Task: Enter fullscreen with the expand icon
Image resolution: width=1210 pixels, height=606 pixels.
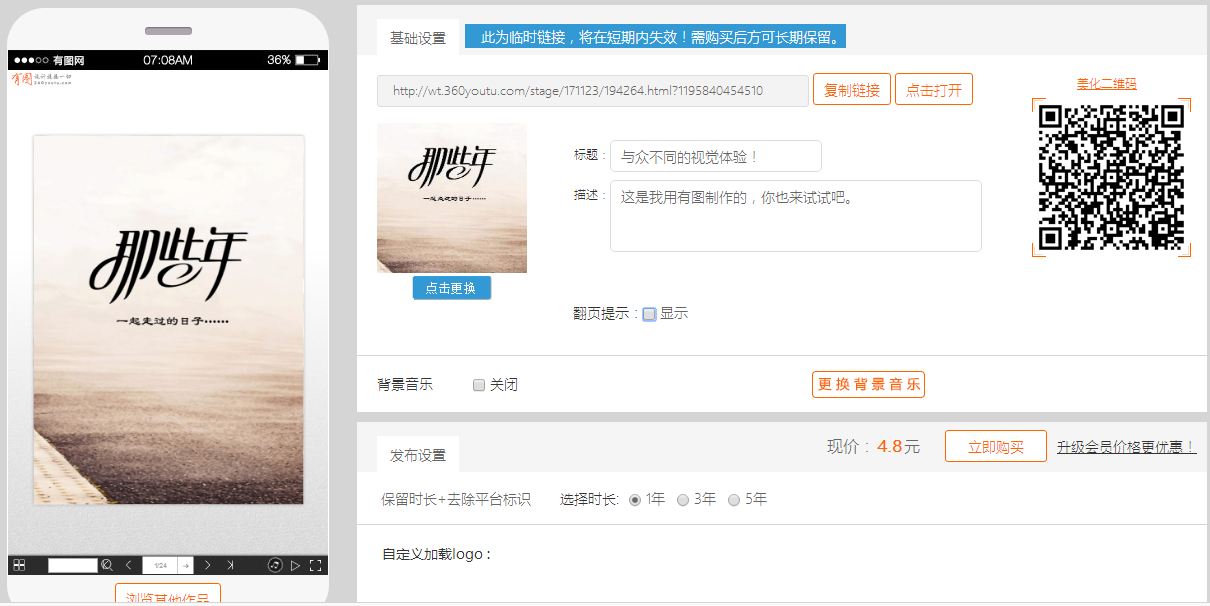Action: click(316, 566)
